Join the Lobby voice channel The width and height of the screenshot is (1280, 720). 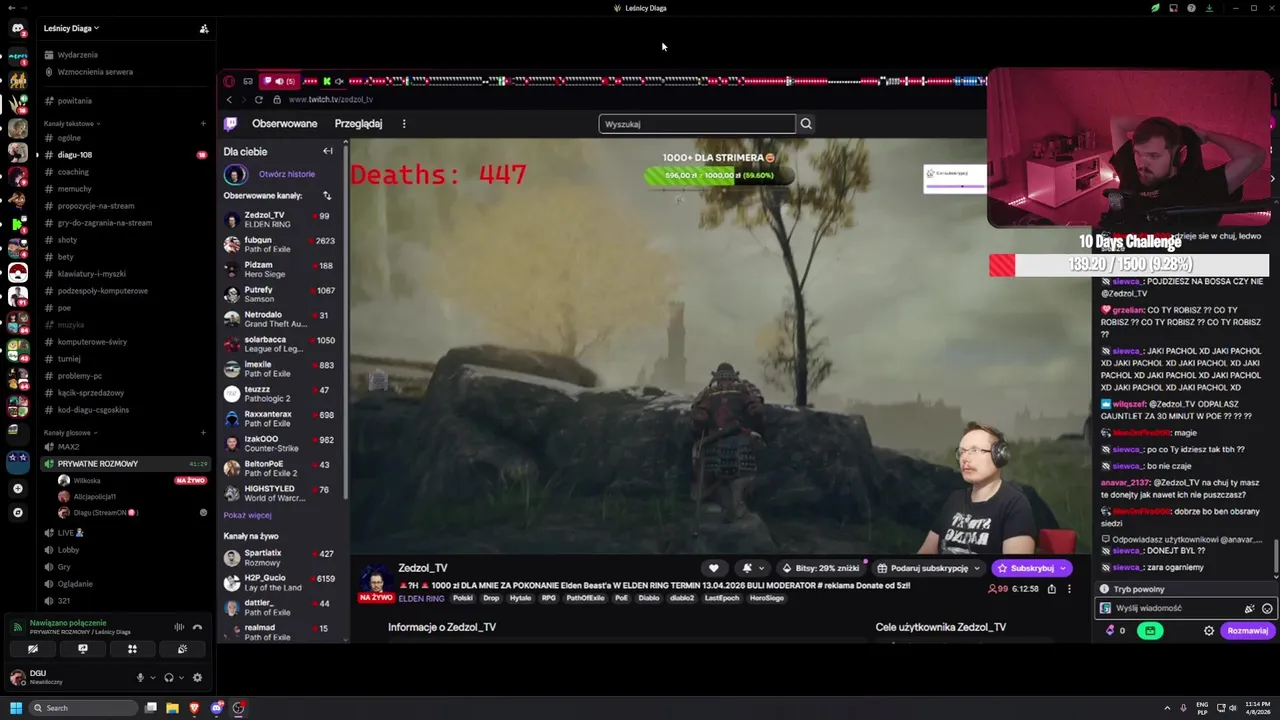point(68,550)
